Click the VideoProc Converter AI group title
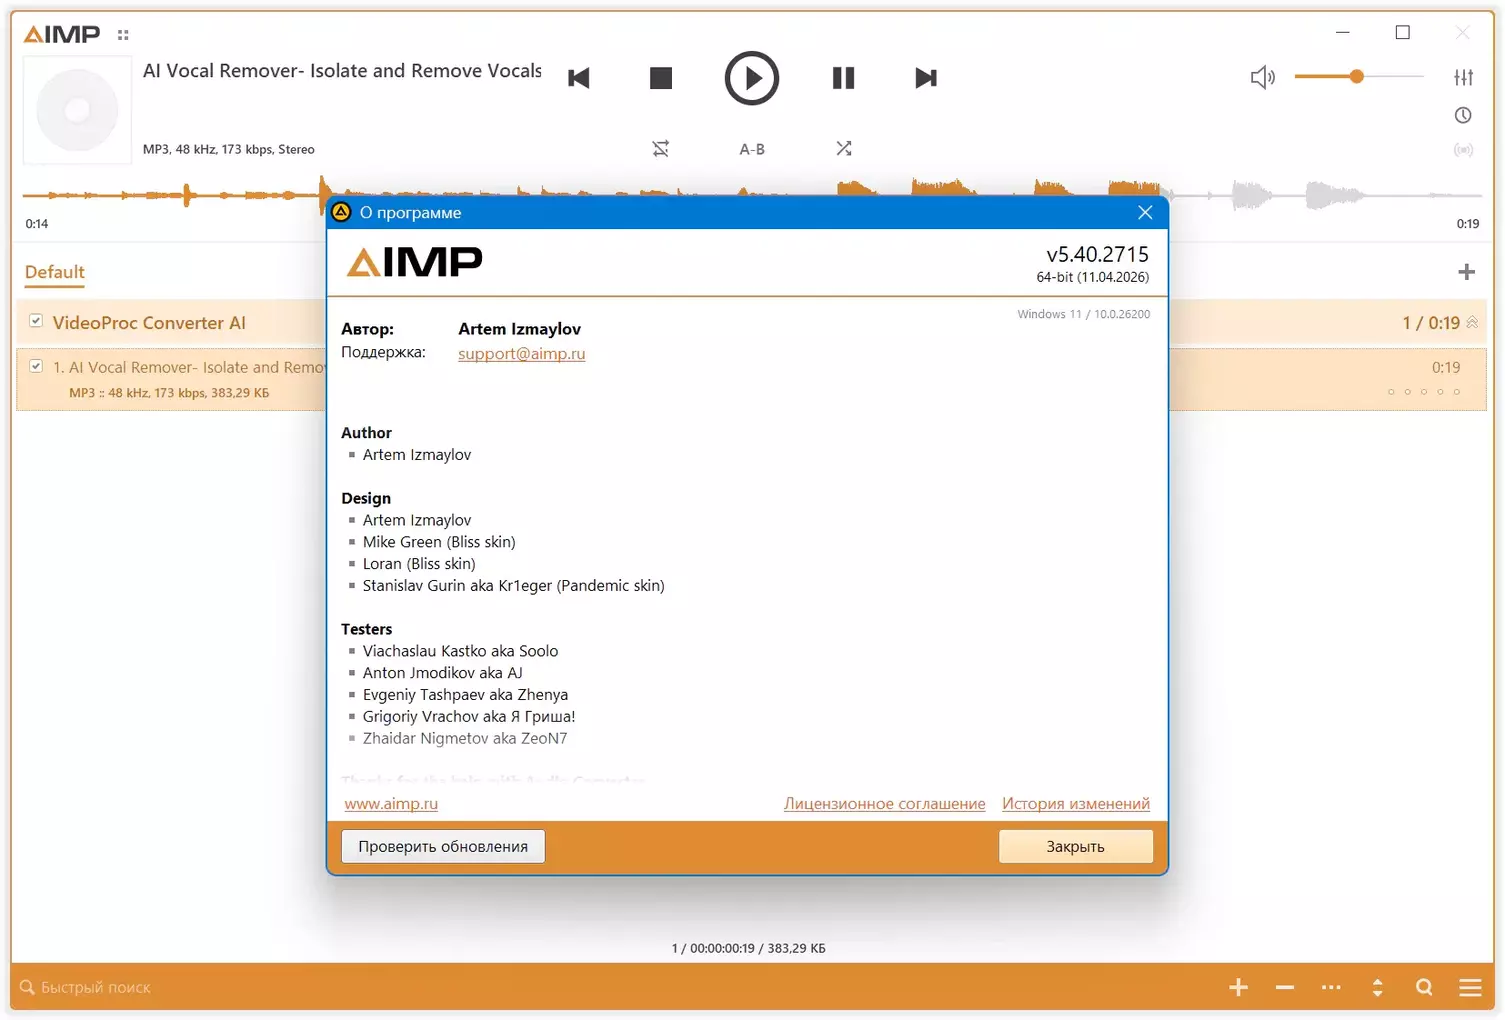 [149, 323]
